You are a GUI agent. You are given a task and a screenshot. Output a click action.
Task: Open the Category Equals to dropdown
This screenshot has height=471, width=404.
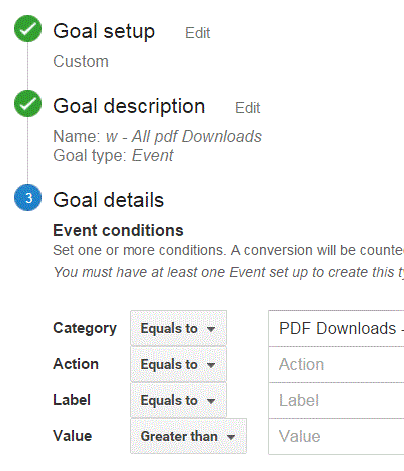point(178,328)
